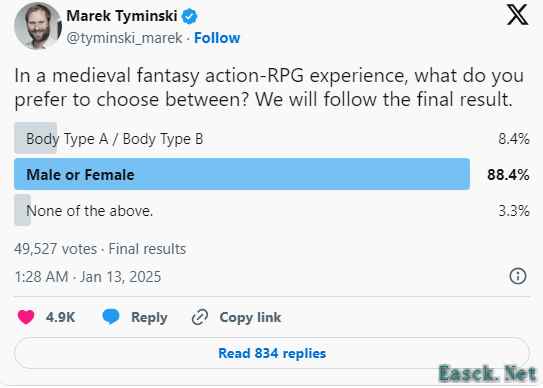The image size is (543, 388).
Task: Click the 49,527 votes text
Action: 55,249
